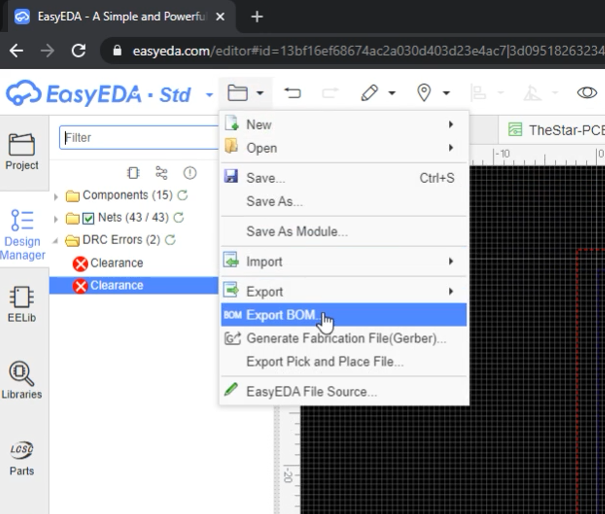
Task: Collapse the DRC Errors tree folder
Action: (57, 240)
